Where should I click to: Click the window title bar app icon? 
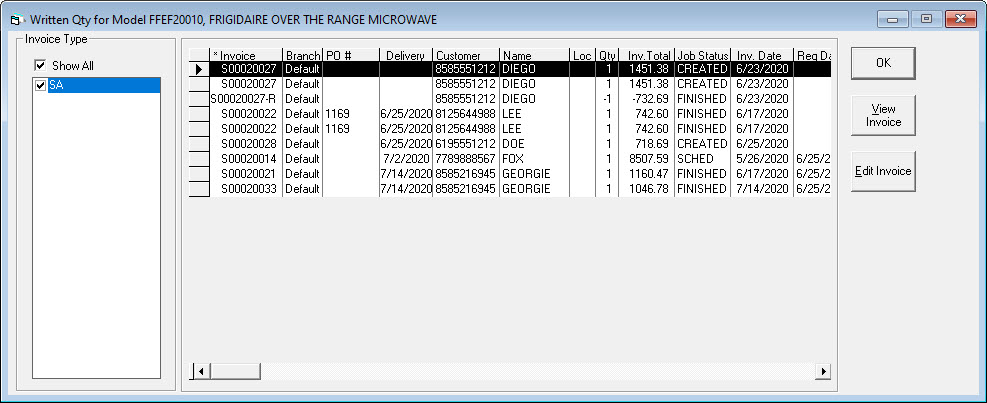coord(17,20)
